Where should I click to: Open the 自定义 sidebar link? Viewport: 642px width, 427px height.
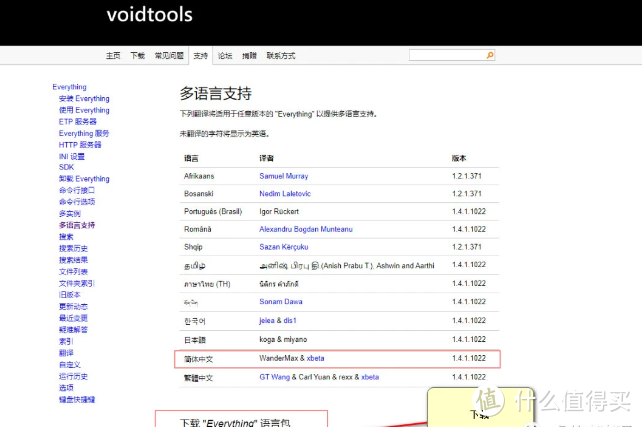coord(70,365)
